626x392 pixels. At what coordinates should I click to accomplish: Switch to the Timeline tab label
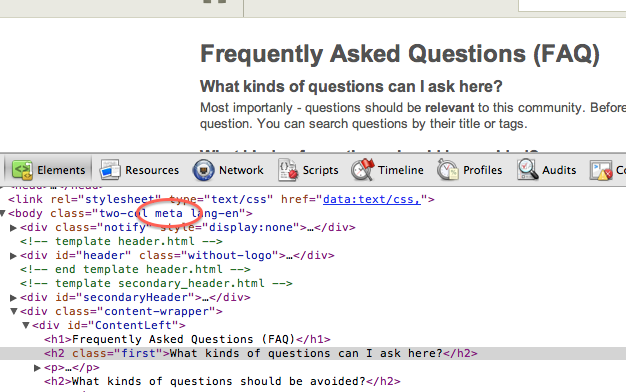click(x=401, y=170)
